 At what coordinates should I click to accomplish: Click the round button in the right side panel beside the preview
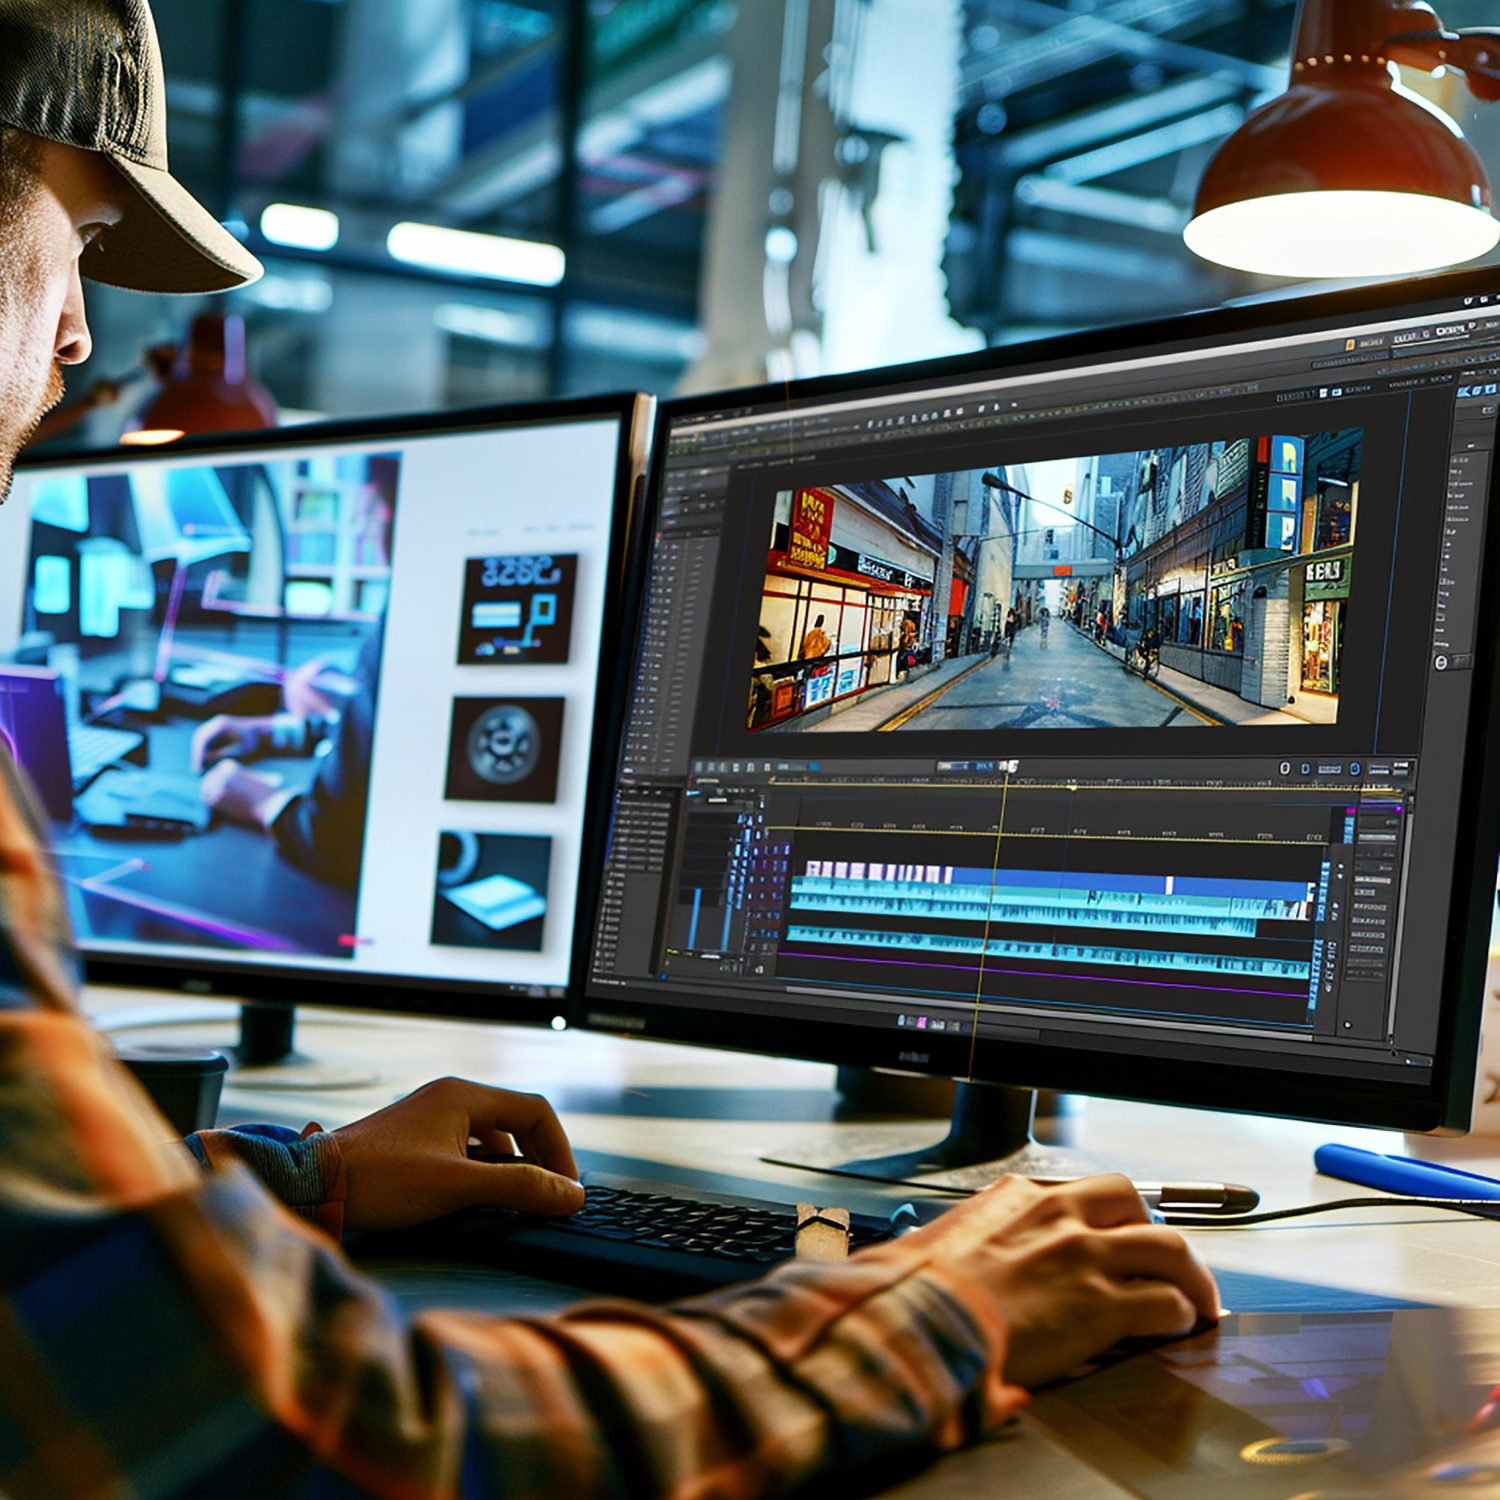1441,662
